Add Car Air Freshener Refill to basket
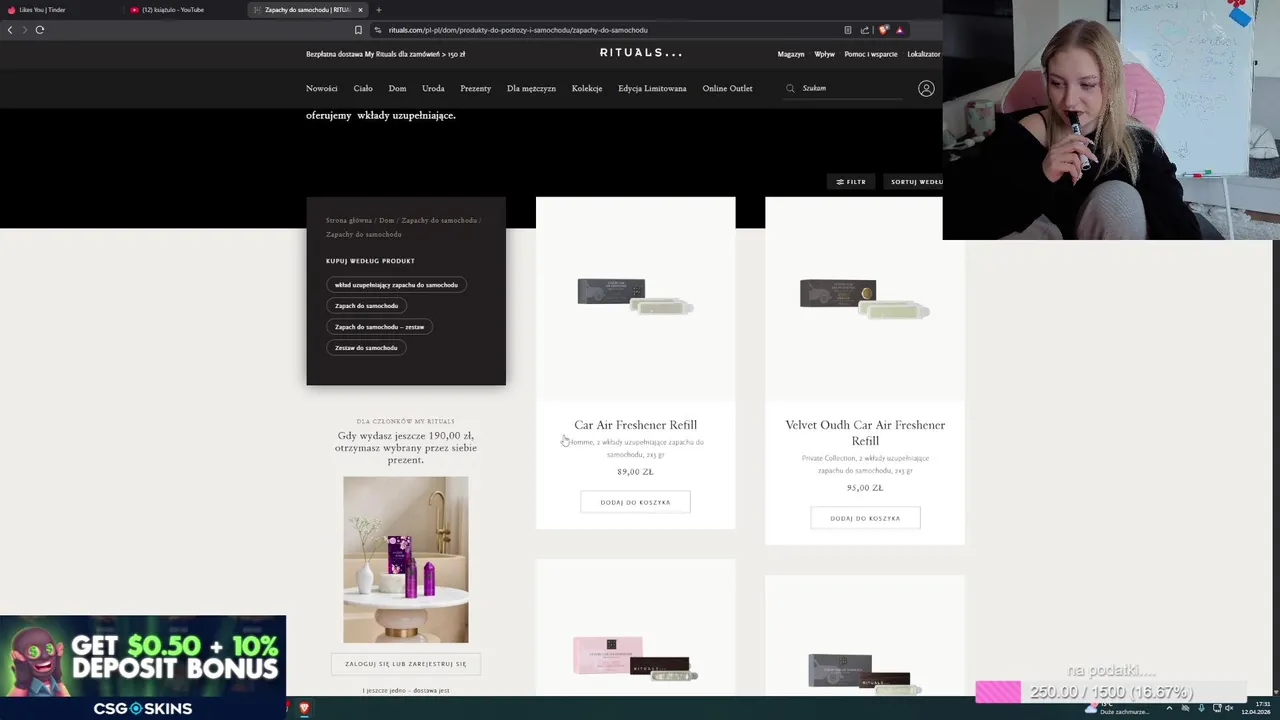Viewport: 1280px width, 720px height. point(635,502)
